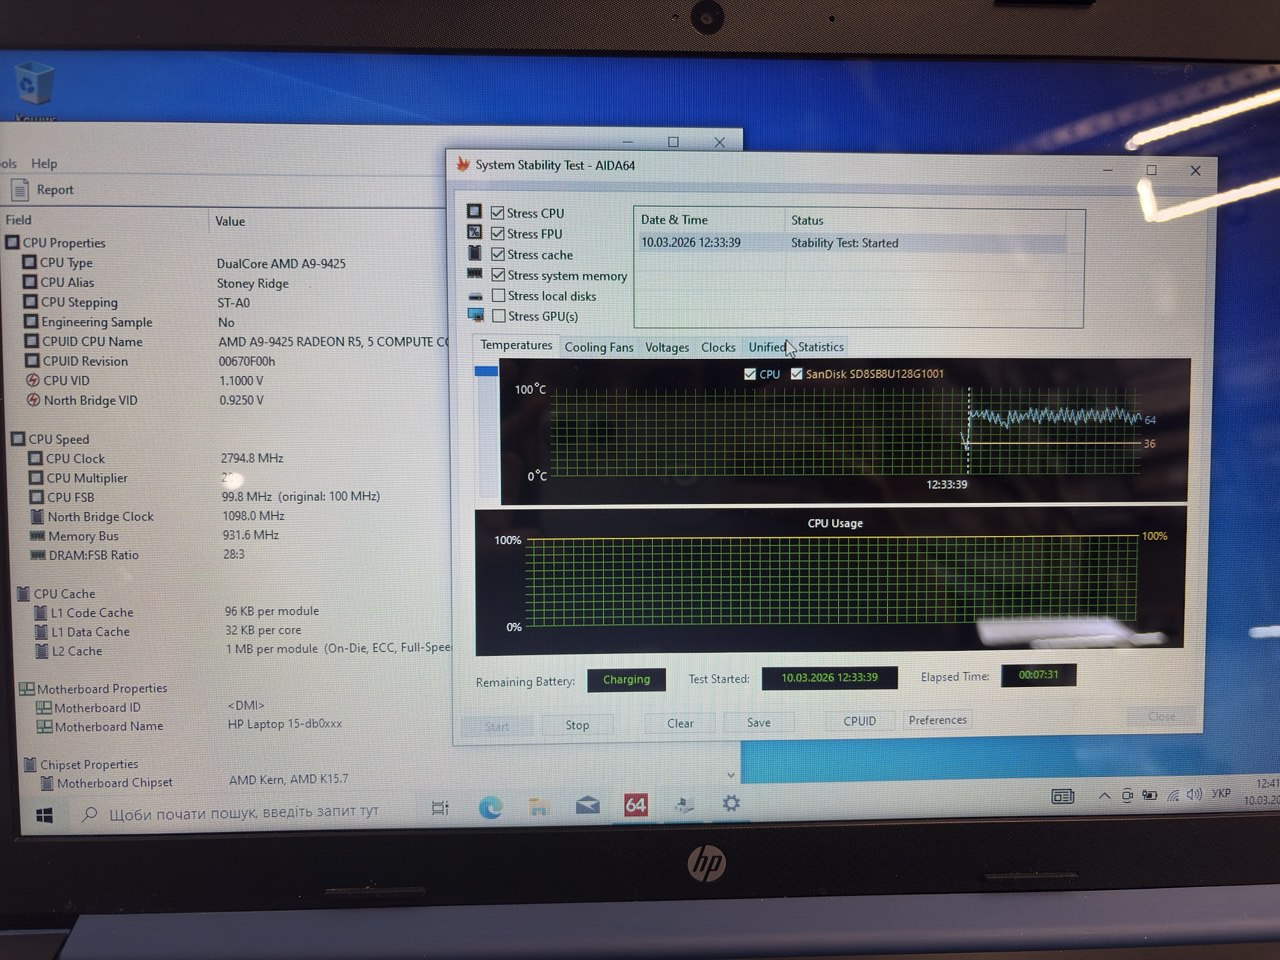Open the Recycle Bin desktop icon
The width and height of the screenshot is (1280, 960).
click(35, 86)
